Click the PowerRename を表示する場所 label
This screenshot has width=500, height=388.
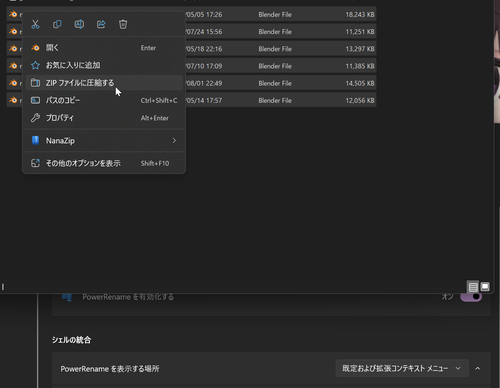pos(110,369)
